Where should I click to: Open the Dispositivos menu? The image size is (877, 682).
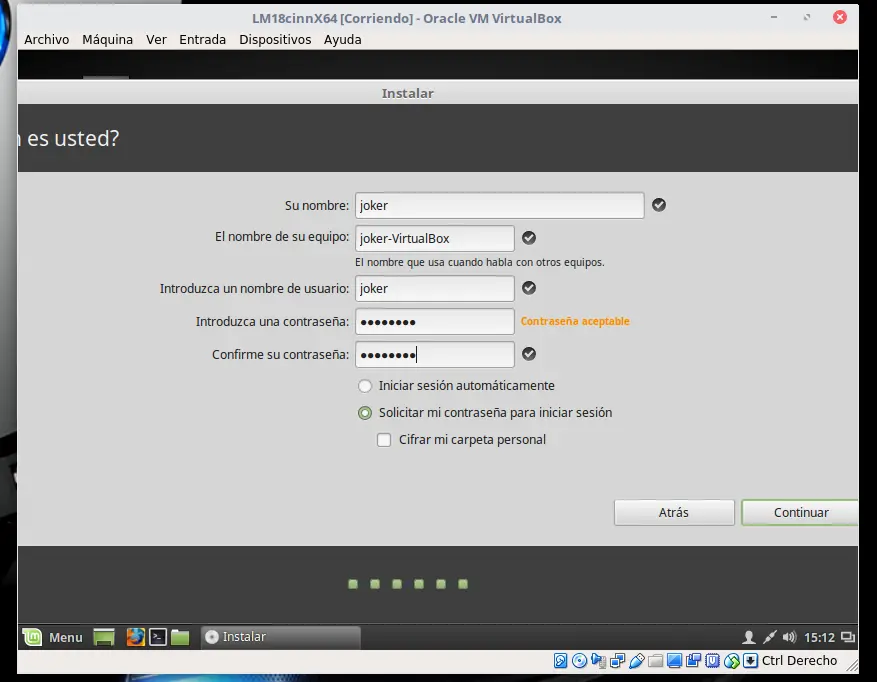pyautogui.click(x=275, y=40)
